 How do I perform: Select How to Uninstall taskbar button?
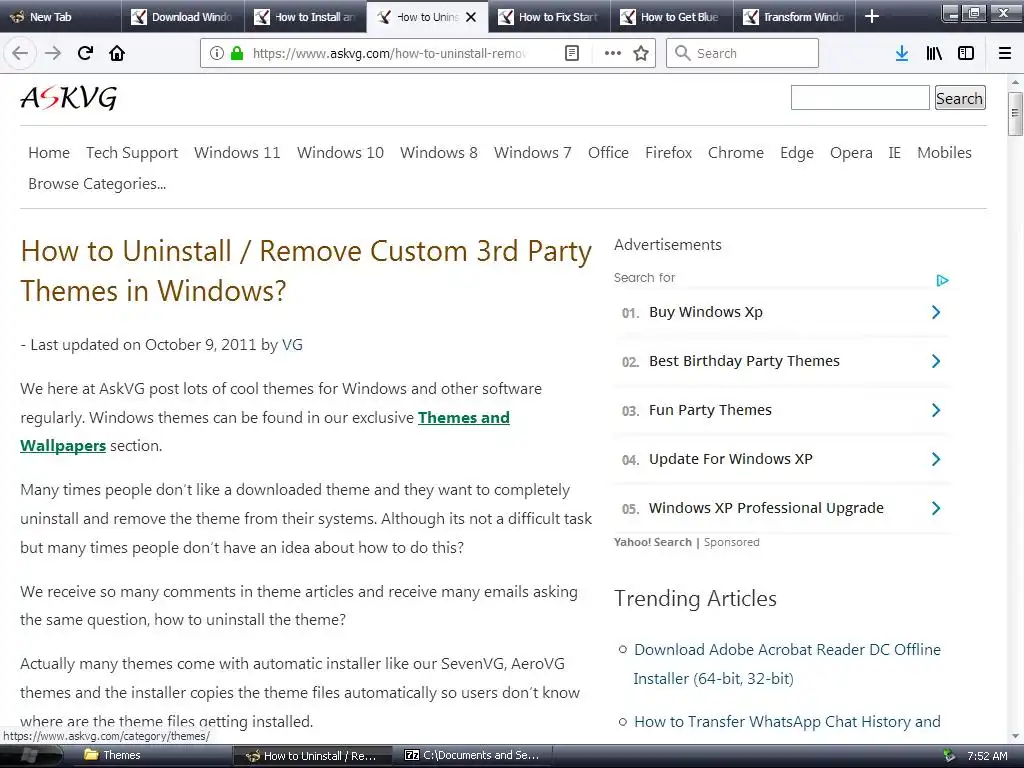[x=312, y=756]
